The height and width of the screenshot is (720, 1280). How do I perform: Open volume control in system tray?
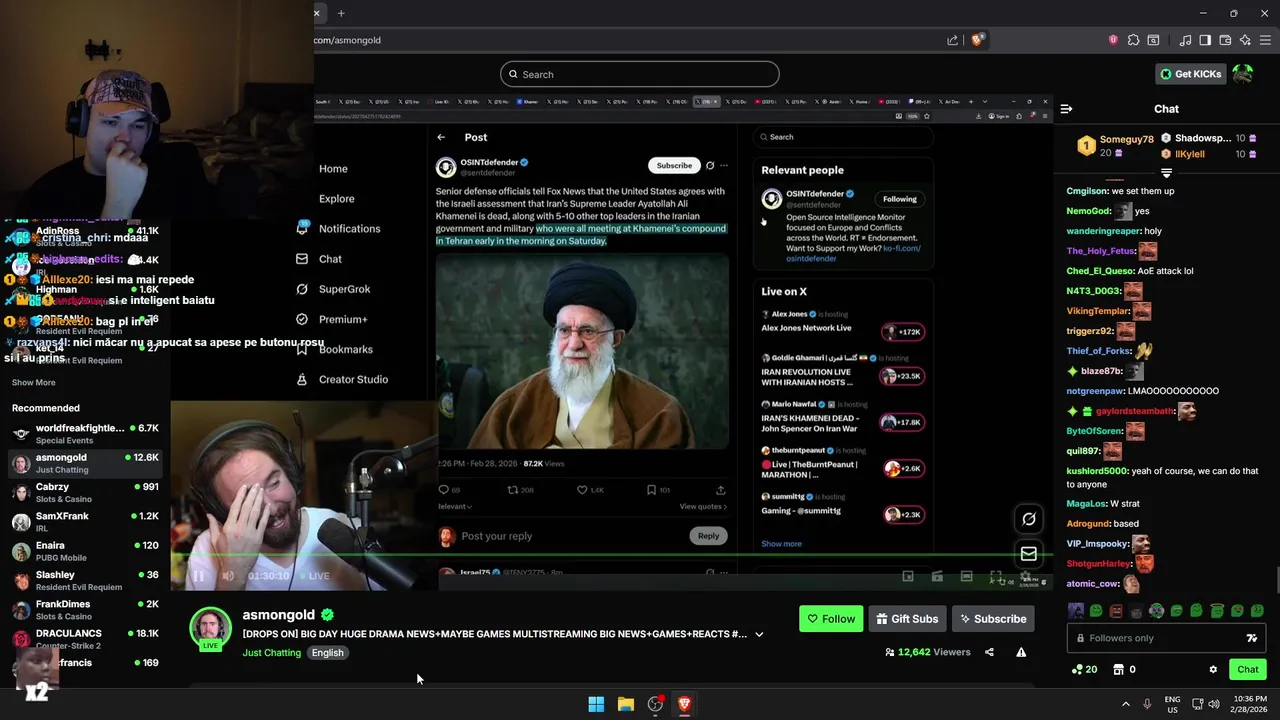coord(1213,704)
